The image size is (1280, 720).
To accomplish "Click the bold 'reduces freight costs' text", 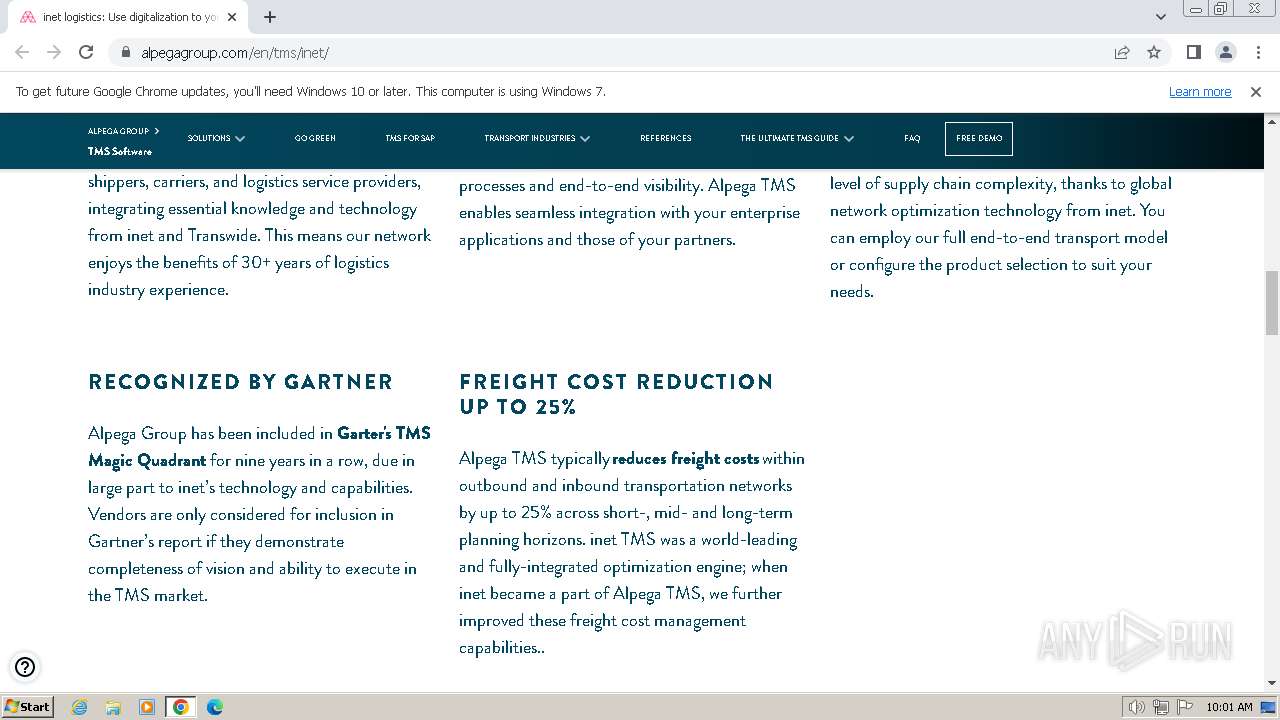I will [x=686, y=458].
